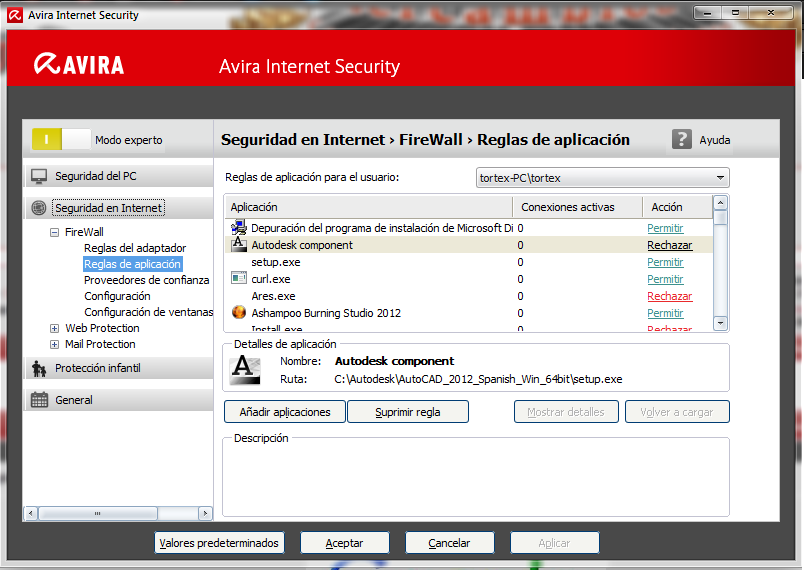
Task: Select Reglas del adaptador in the tree
Action: click(135, 248)
